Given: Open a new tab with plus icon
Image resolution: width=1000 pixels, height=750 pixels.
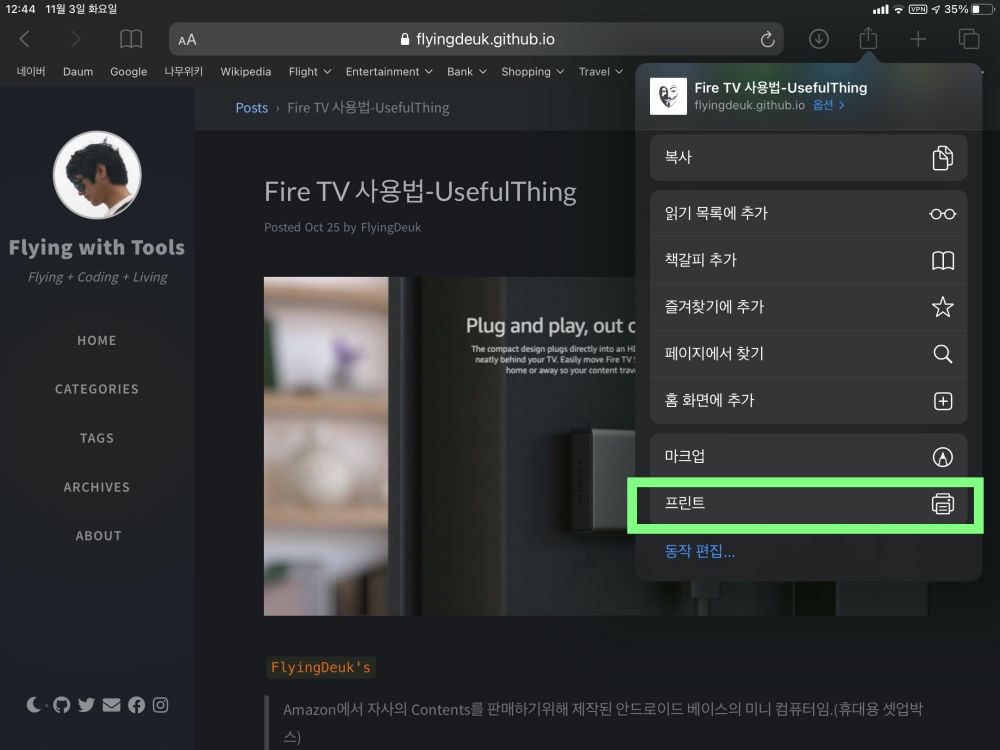Looking at the screenshot, I should point(918,39).
